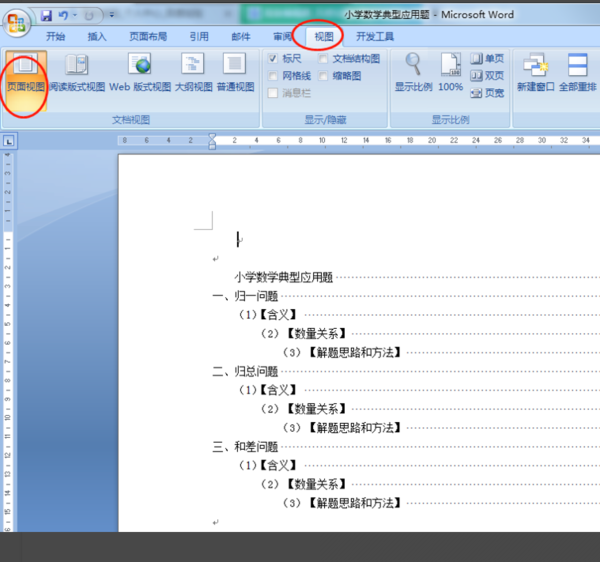The width and height of the screenshot is (600, 562).
Task: Click （1）【含义】 under 和差问题
Action: click(267, 466)
